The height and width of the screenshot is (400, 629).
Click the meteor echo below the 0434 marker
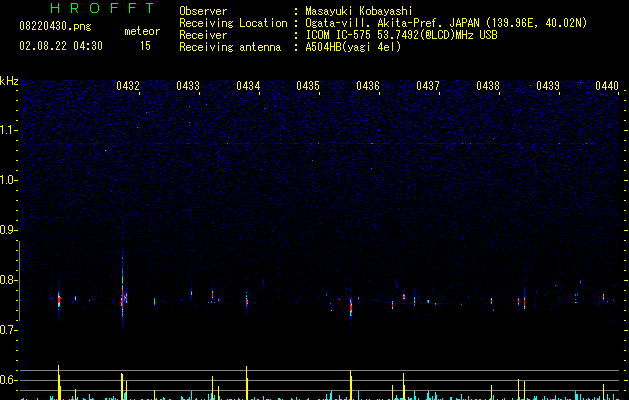tap(247, 301)
